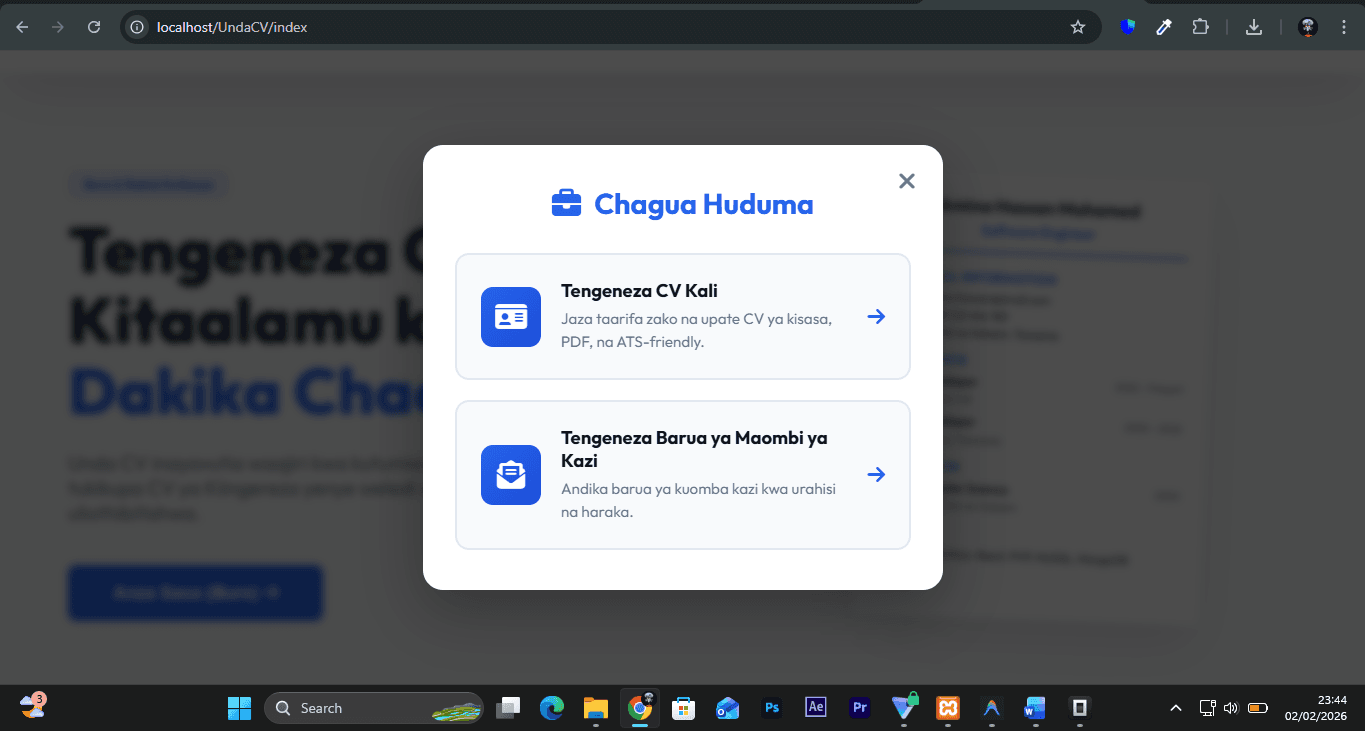The width and height of the screenshot is (1365, 731).
Task: Choose the Tengeneza CV Kali service
Action: [x=683, y=316]
